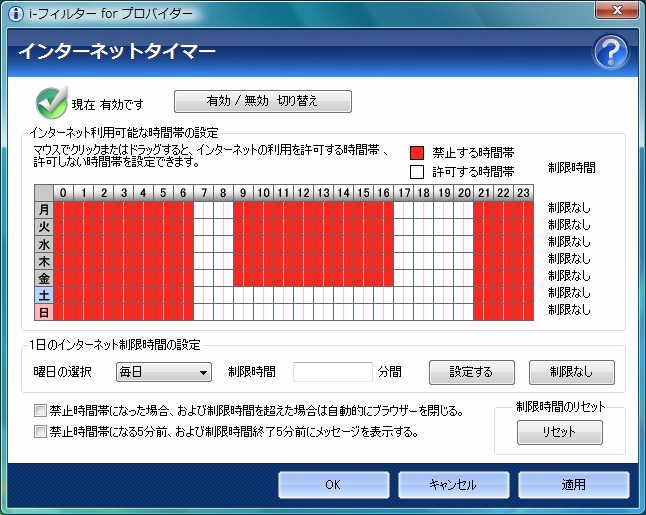Click the hour 21 column header

pos(484,193)
